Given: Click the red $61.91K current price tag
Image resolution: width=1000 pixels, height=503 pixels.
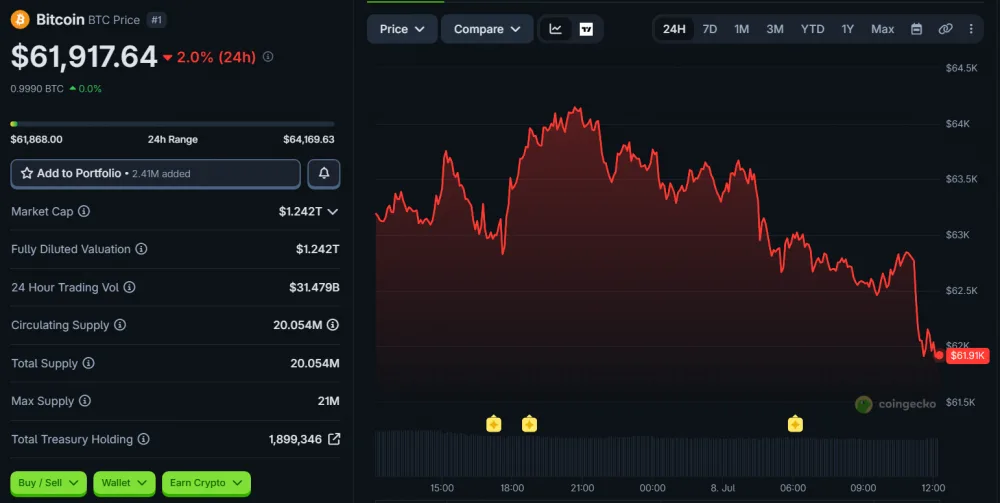Looking at the screenshot, I should pos(967,356).
